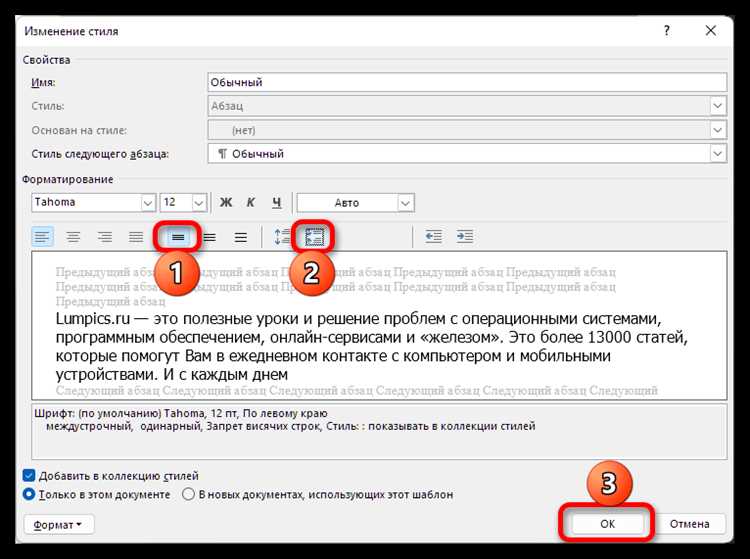The height and width of the screenshot is (559, 750).
Task: Toggle Добавить в коллекцию стилей checkbox
Action: (x=29, y=476)
